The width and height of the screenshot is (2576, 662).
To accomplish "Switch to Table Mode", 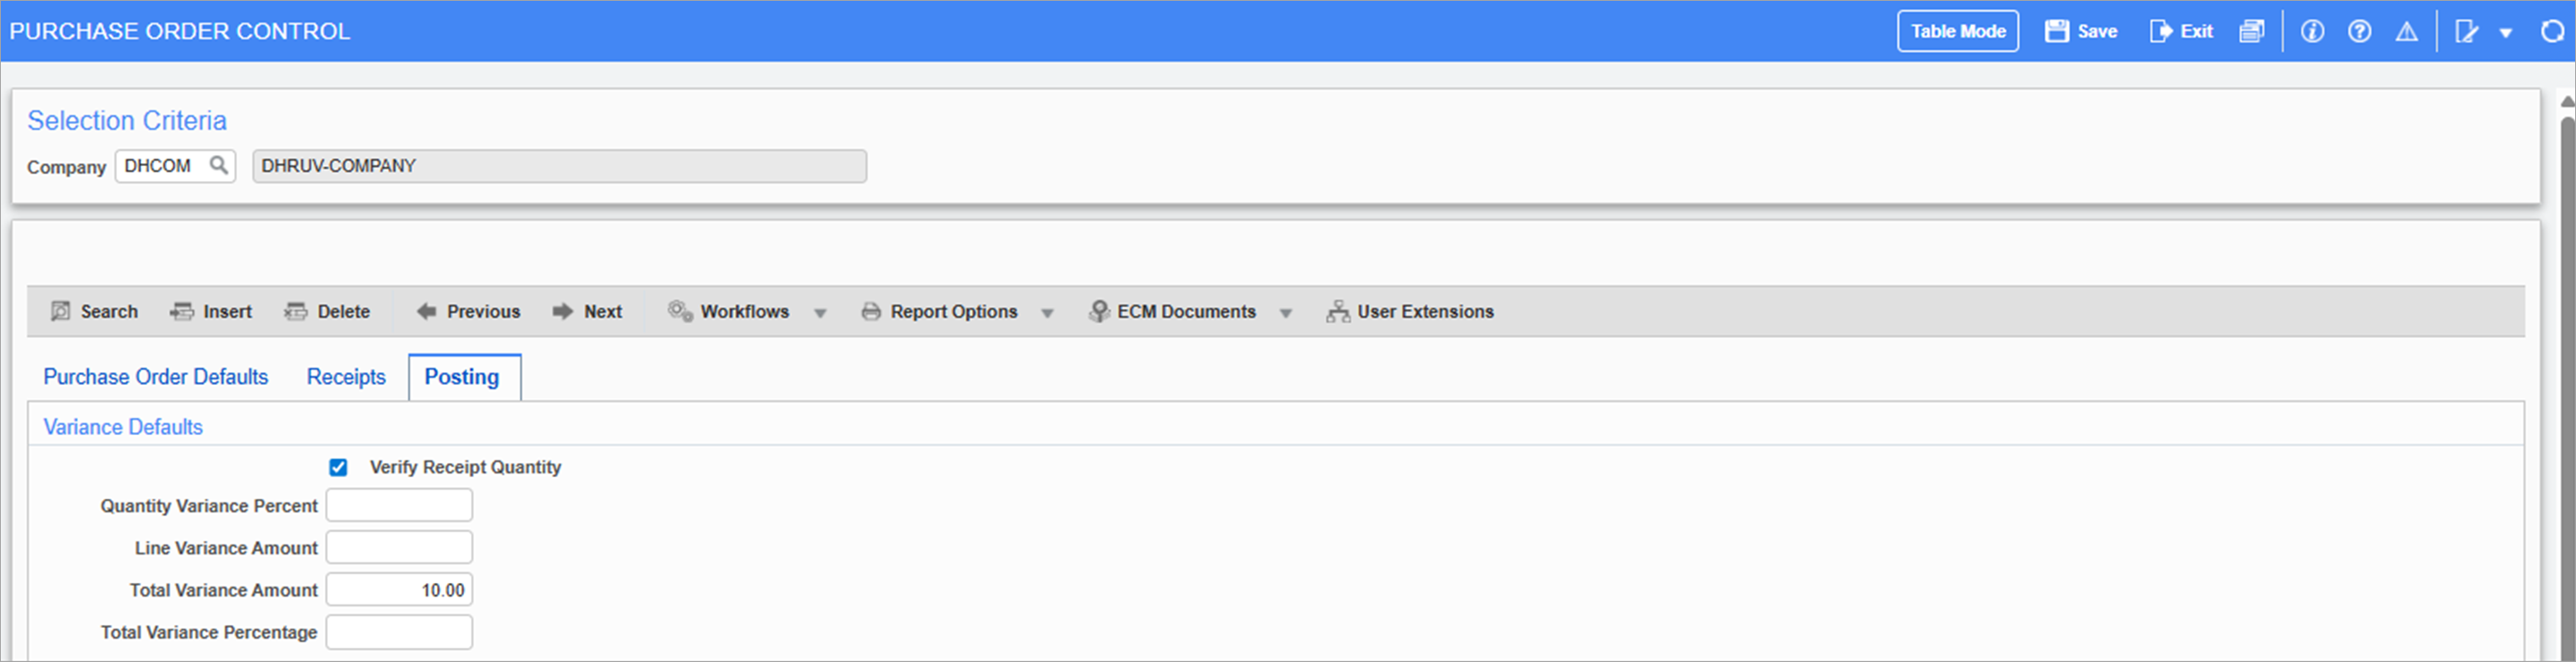I will [x=1958, y=31].
